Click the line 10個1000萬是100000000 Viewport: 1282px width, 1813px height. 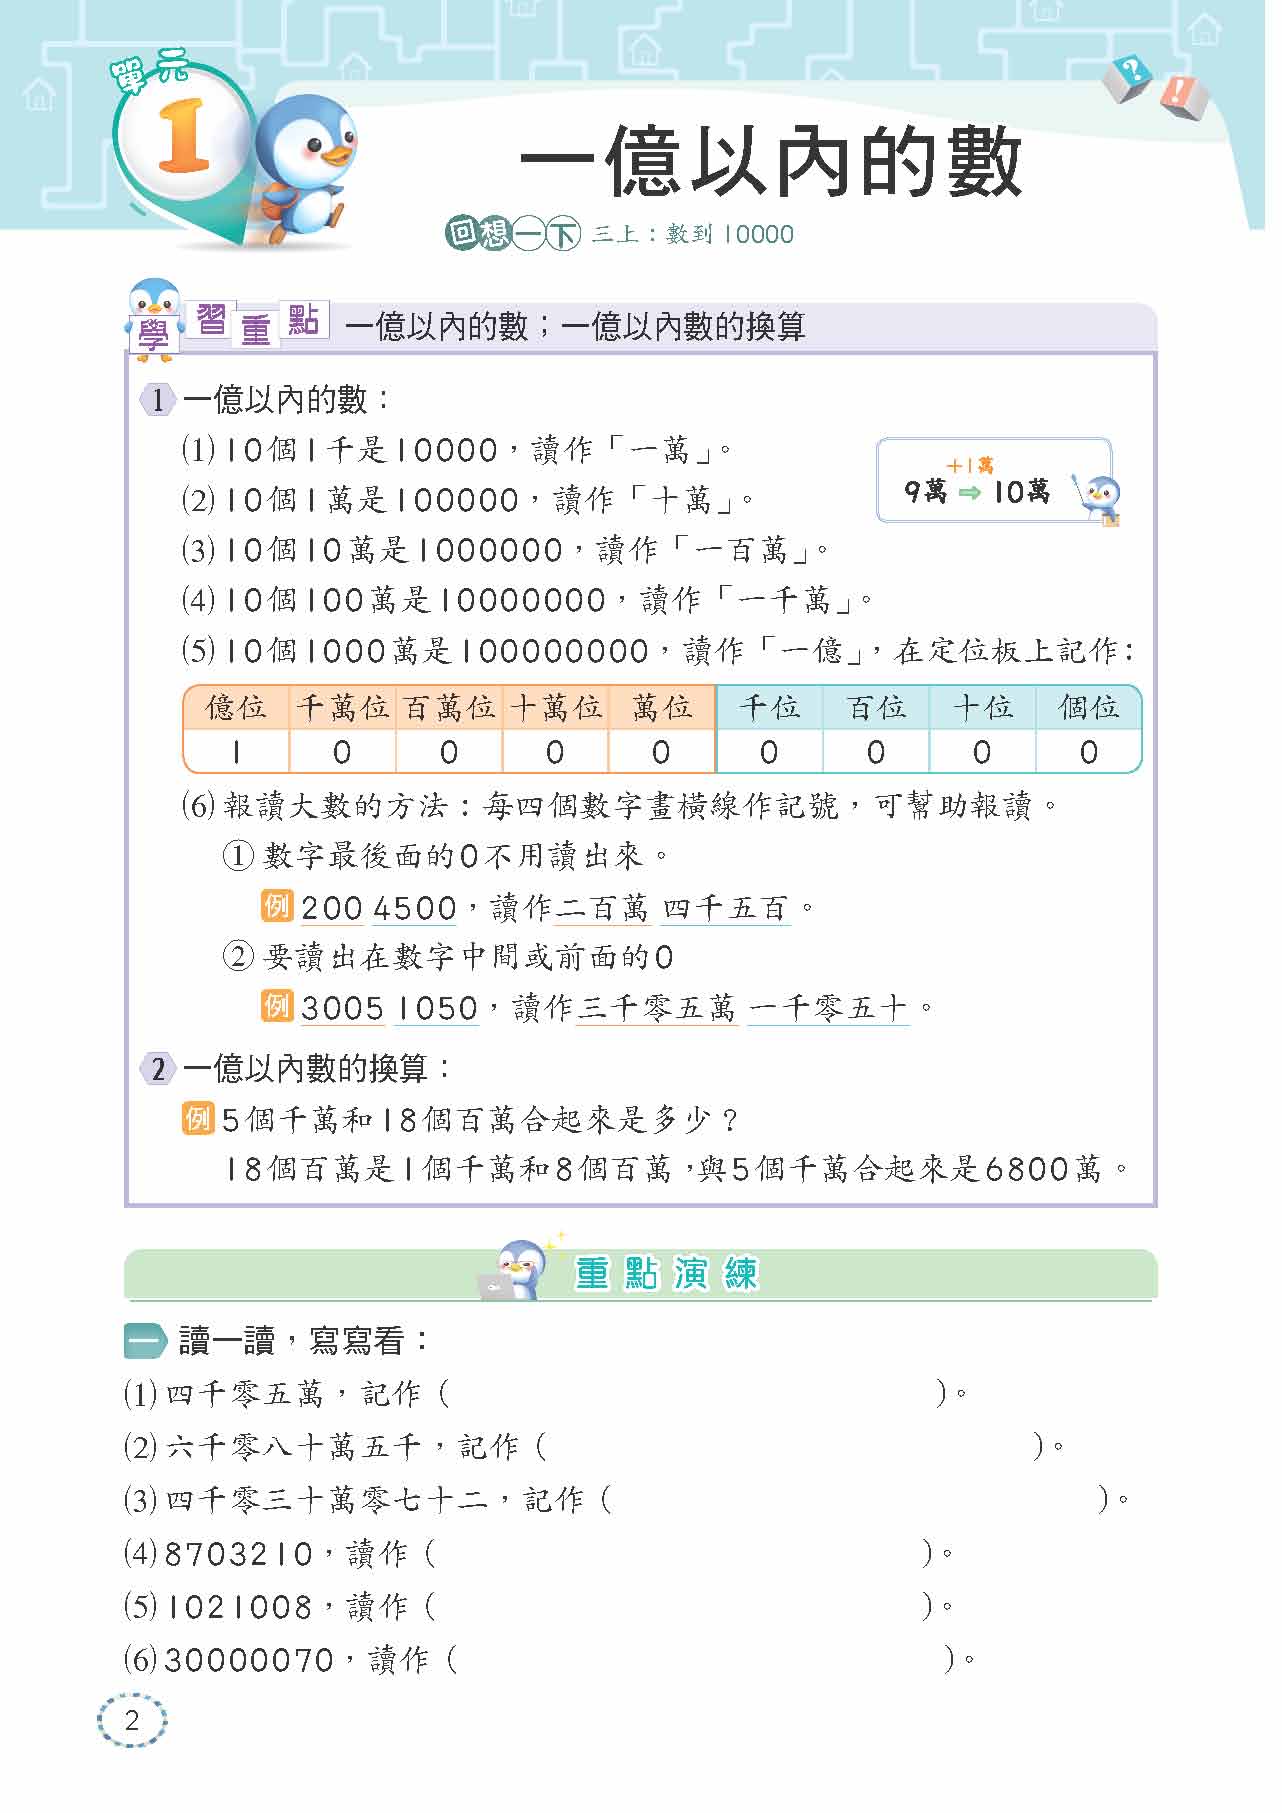[659, 651]
